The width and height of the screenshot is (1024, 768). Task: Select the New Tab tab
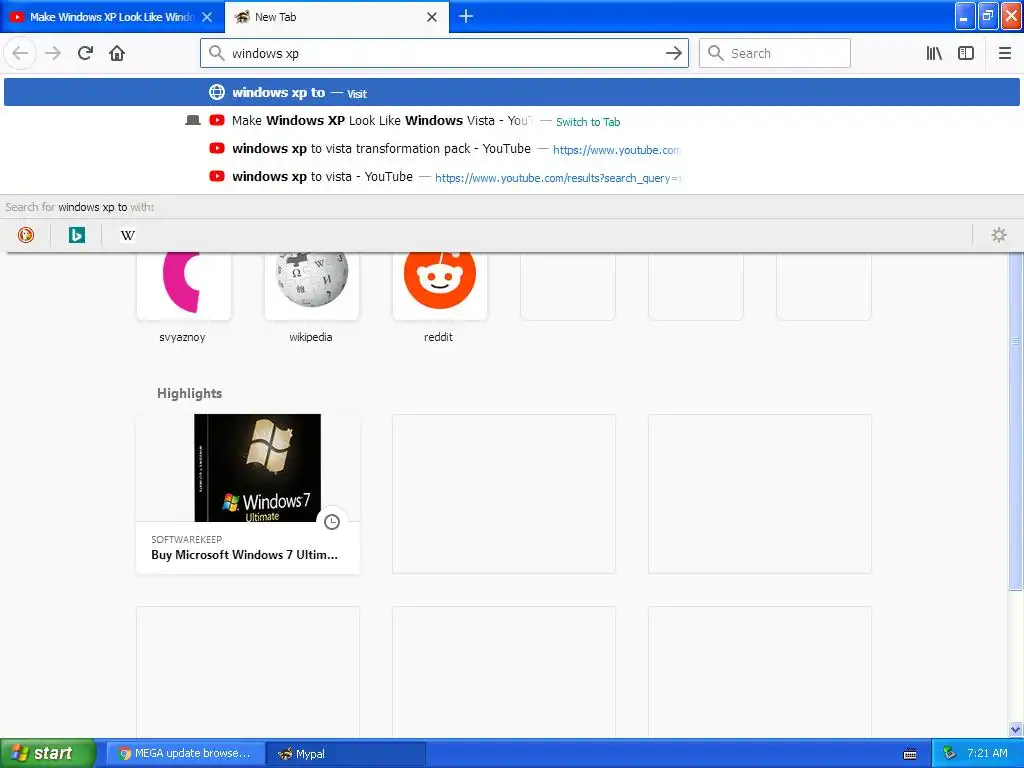336,17
